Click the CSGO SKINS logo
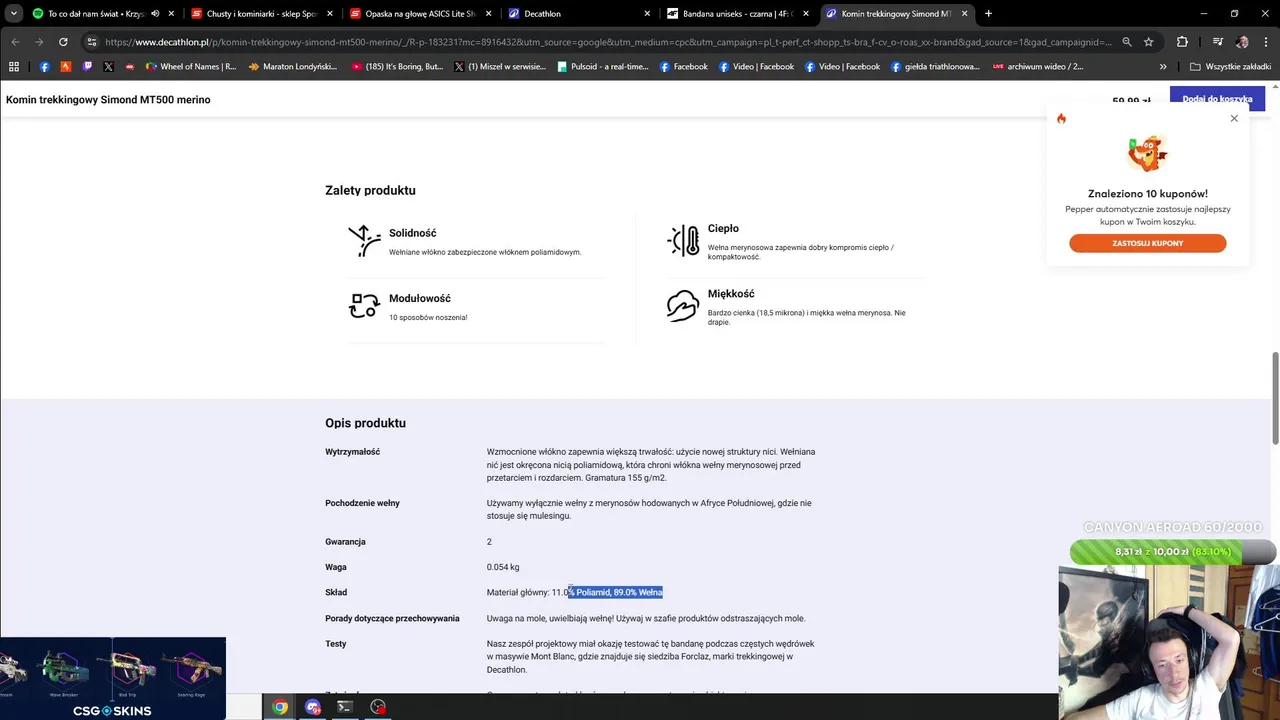Image resolution: width=1280 pixels, height=720 pixels. pyautogui.click(x=112, y=711)
